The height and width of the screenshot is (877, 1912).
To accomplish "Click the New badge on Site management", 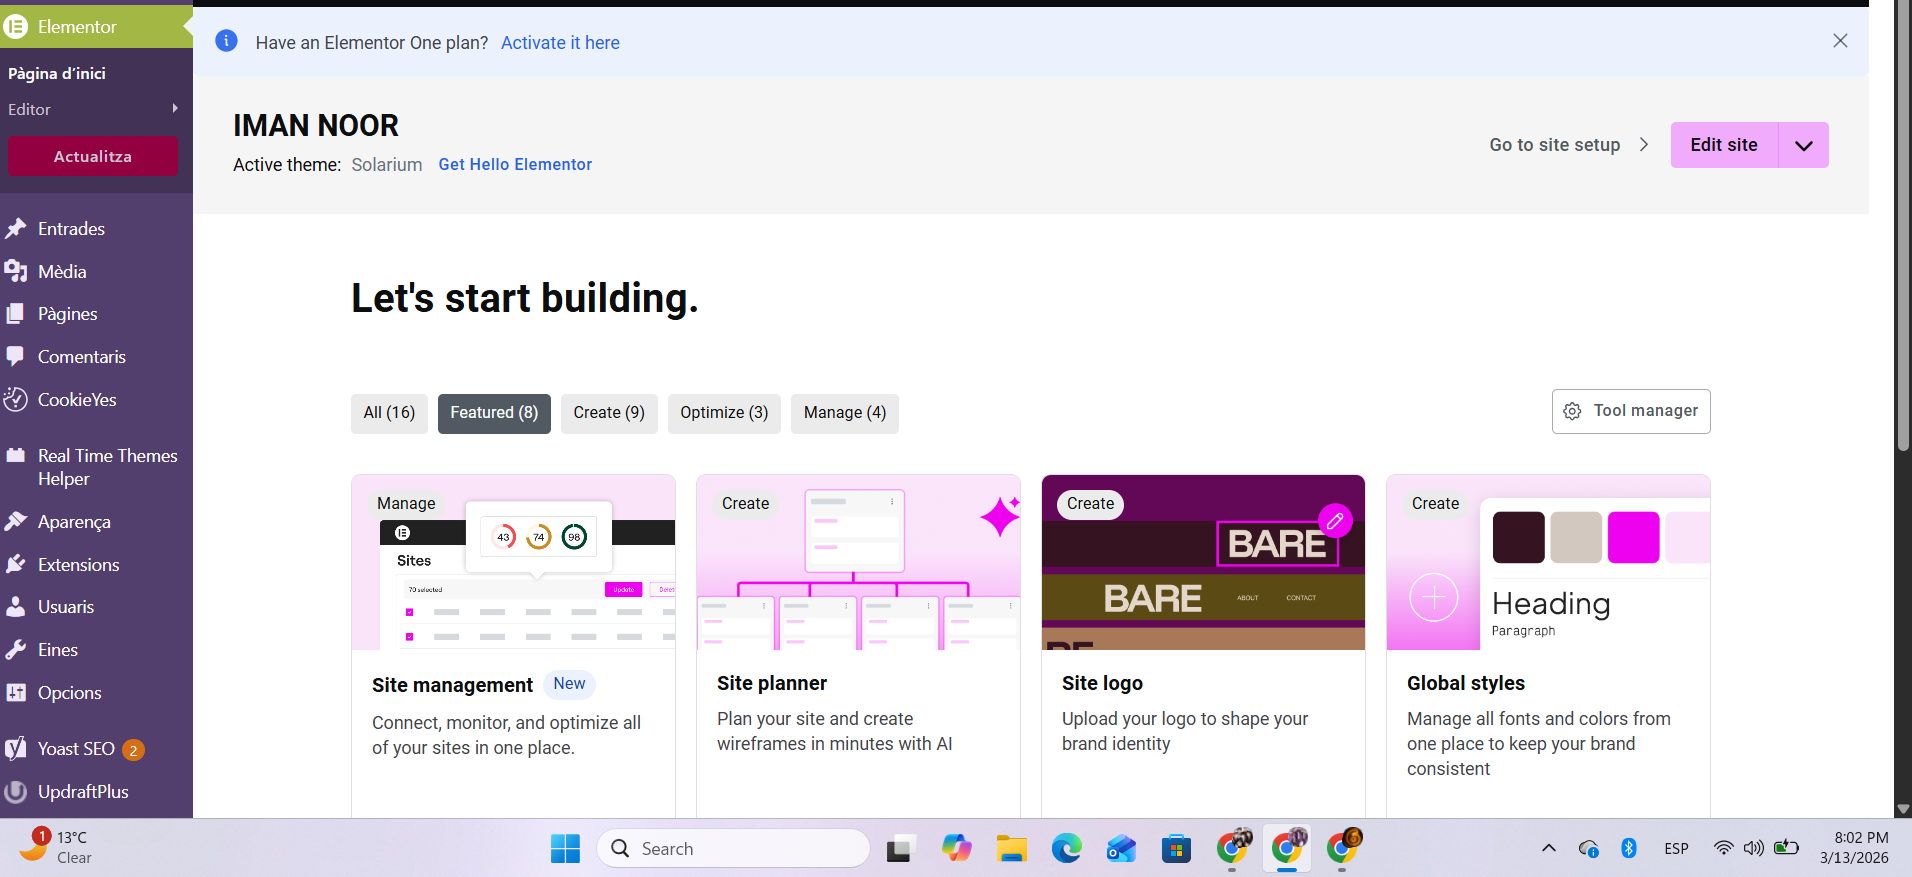I will (x=570, y=684).
